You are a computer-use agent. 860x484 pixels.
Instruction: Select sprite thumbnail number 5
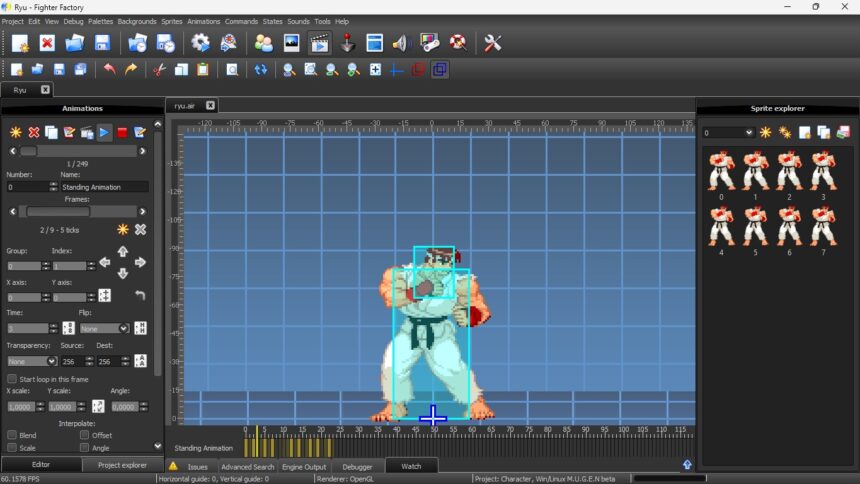[755, 227]
